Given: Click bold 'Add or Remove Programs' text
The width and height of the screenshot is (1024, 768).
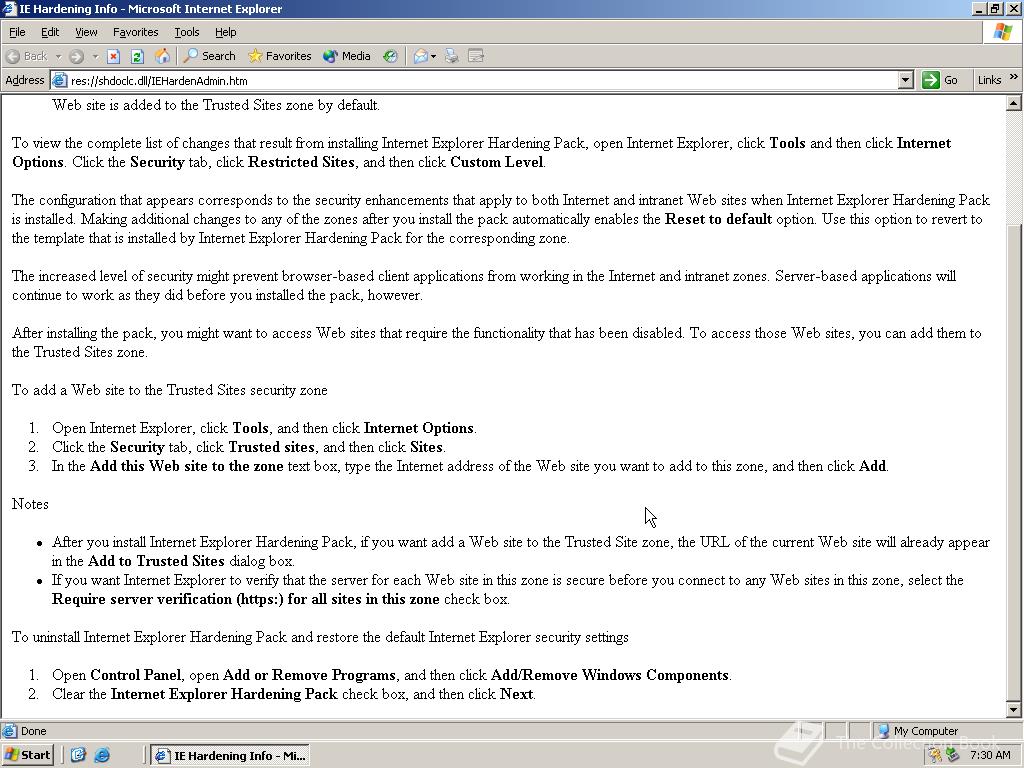Looking at the screenshot, I should [x=309, y=675].
